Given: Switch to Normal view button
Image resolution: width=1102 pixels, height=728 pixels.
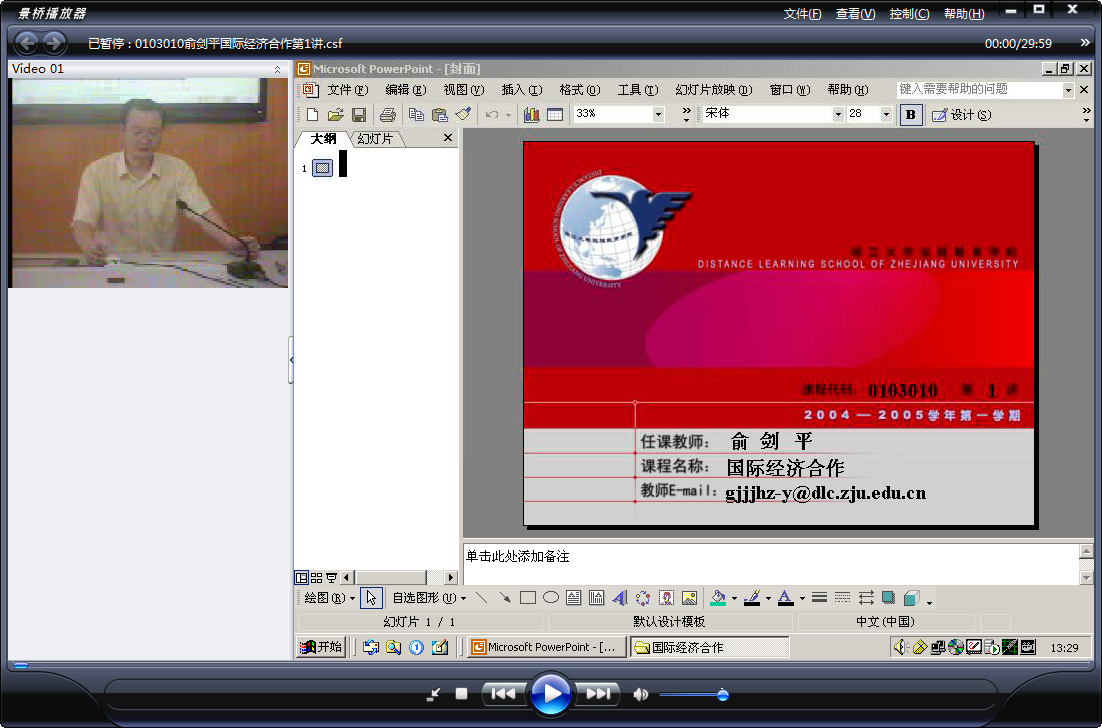Looking at the screenshot, I should point(301,578).
